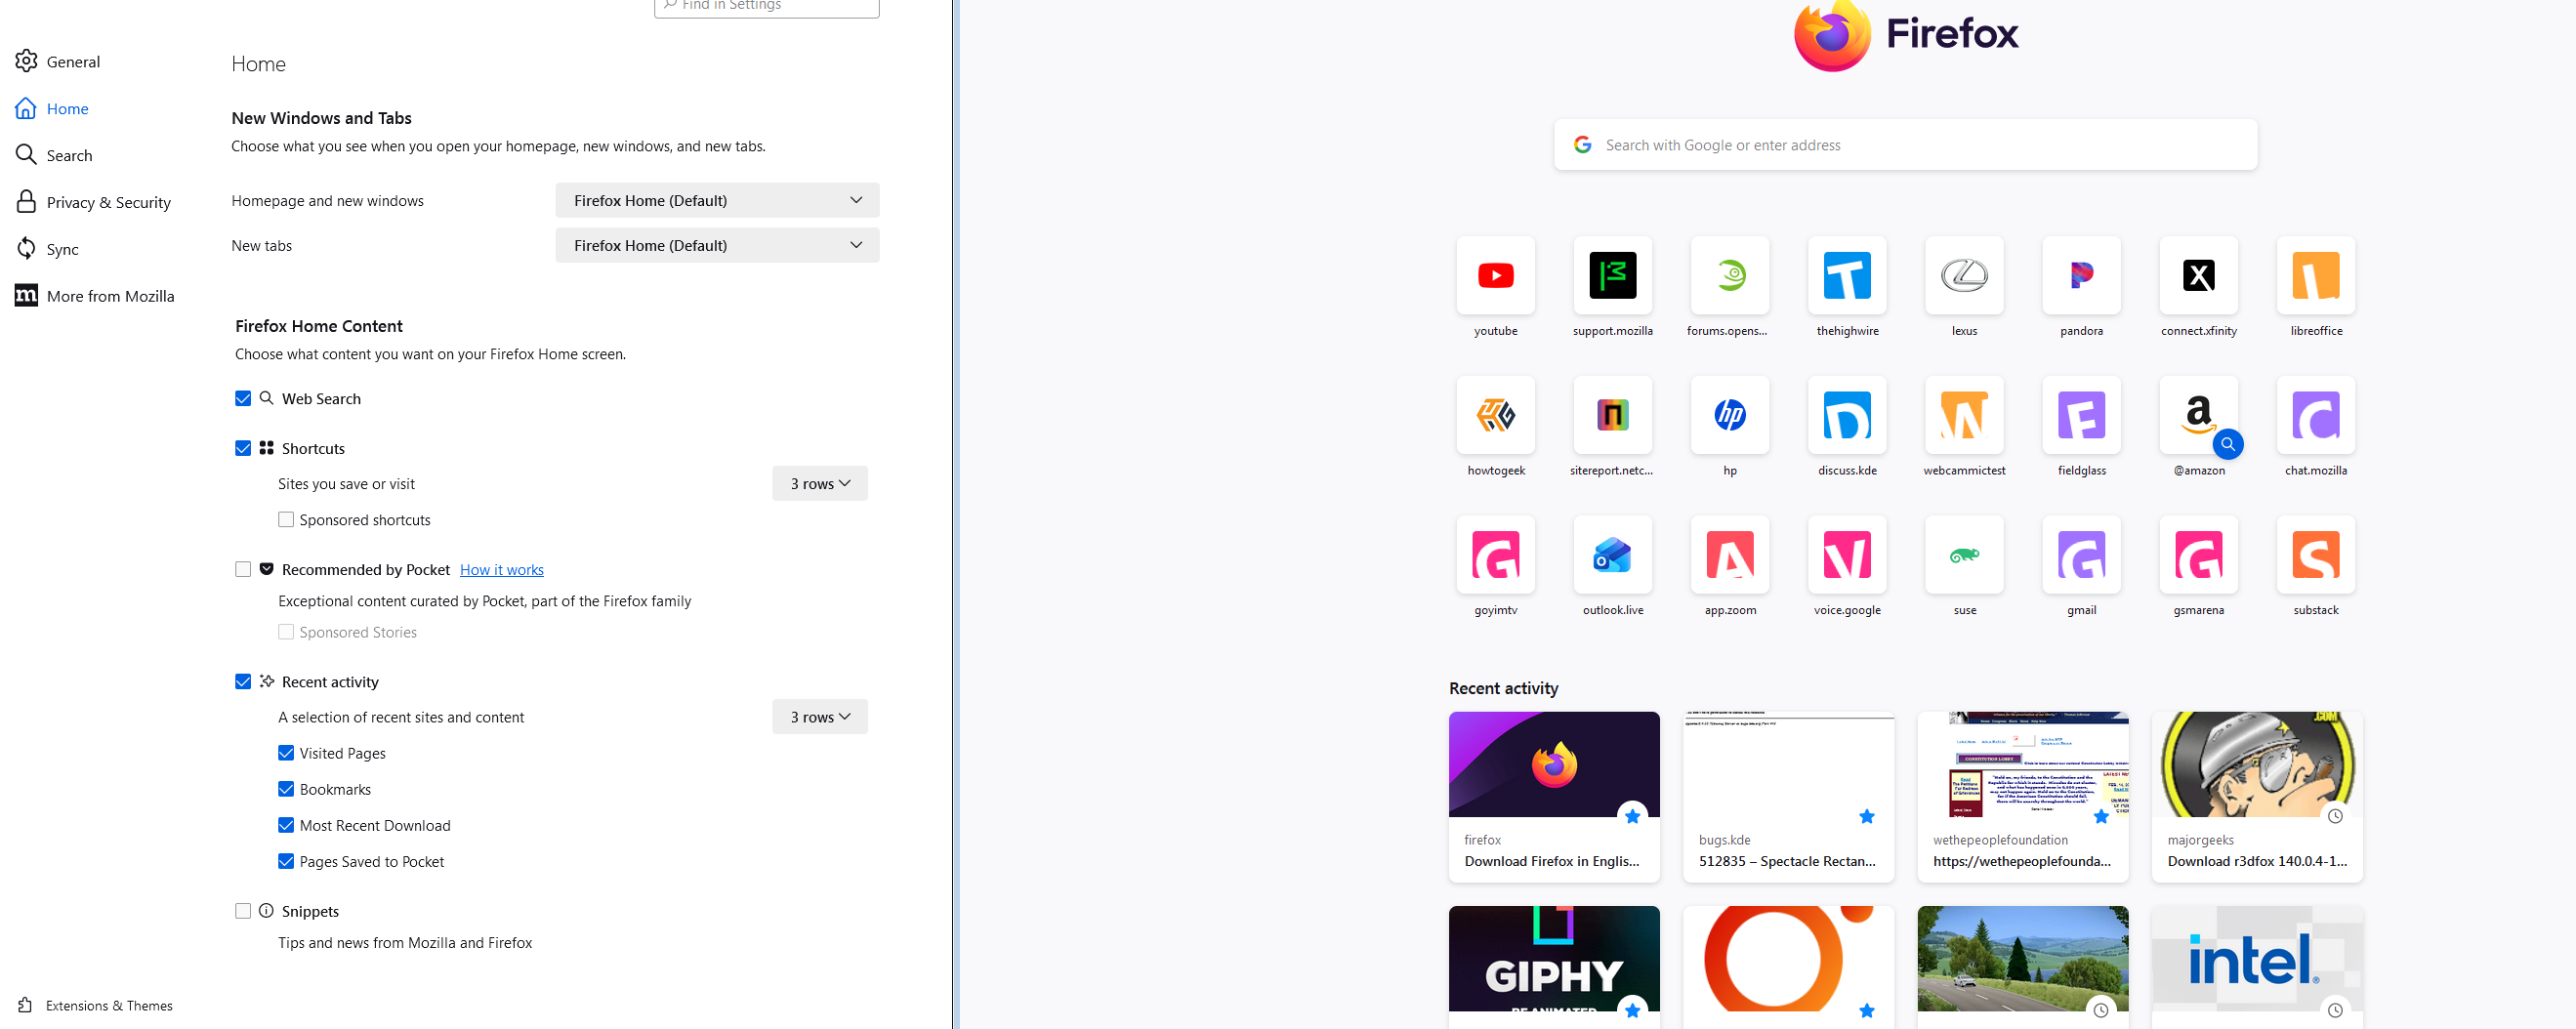
Task: Open the suse shortcut tile
Action: click(x=1964, y=555)
